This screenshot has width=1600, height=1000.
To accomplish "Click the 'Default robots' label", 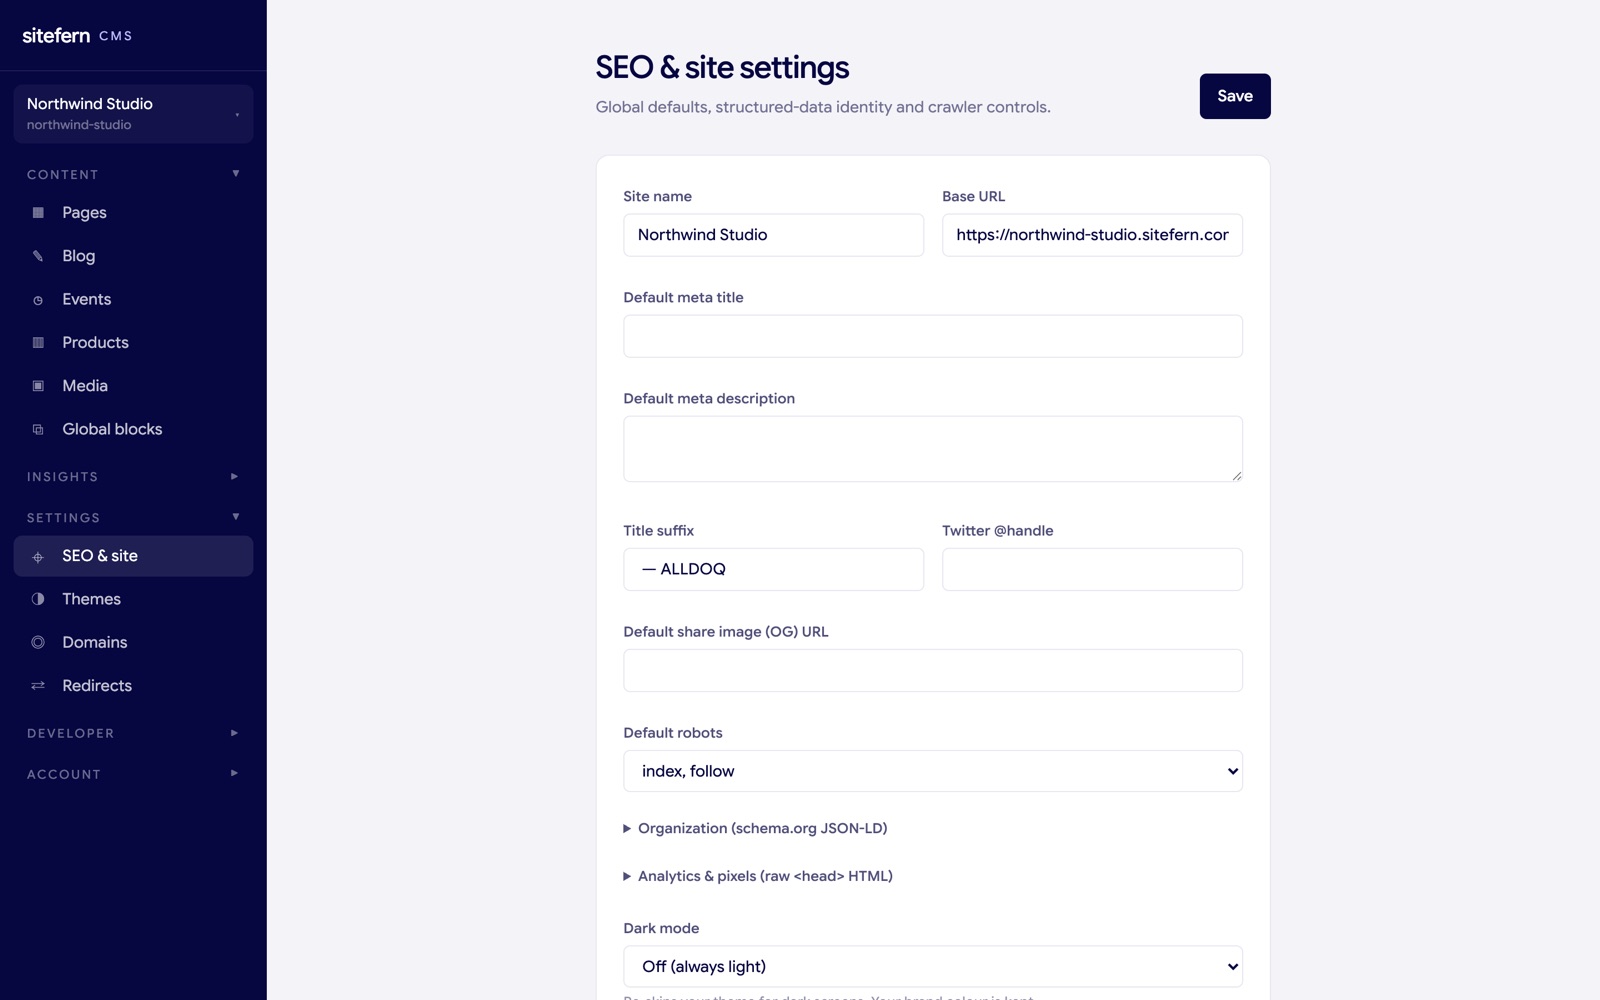I will 673,733.
